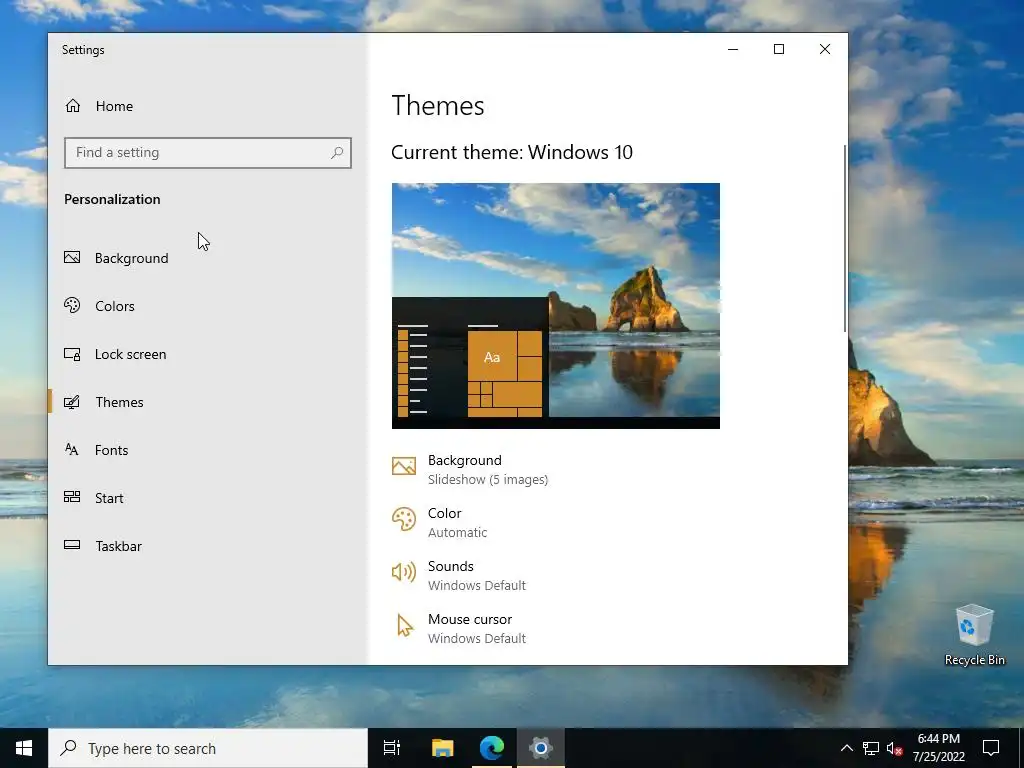
Task: Open the Lock screen settings page
Action: (x=208, y=354)
